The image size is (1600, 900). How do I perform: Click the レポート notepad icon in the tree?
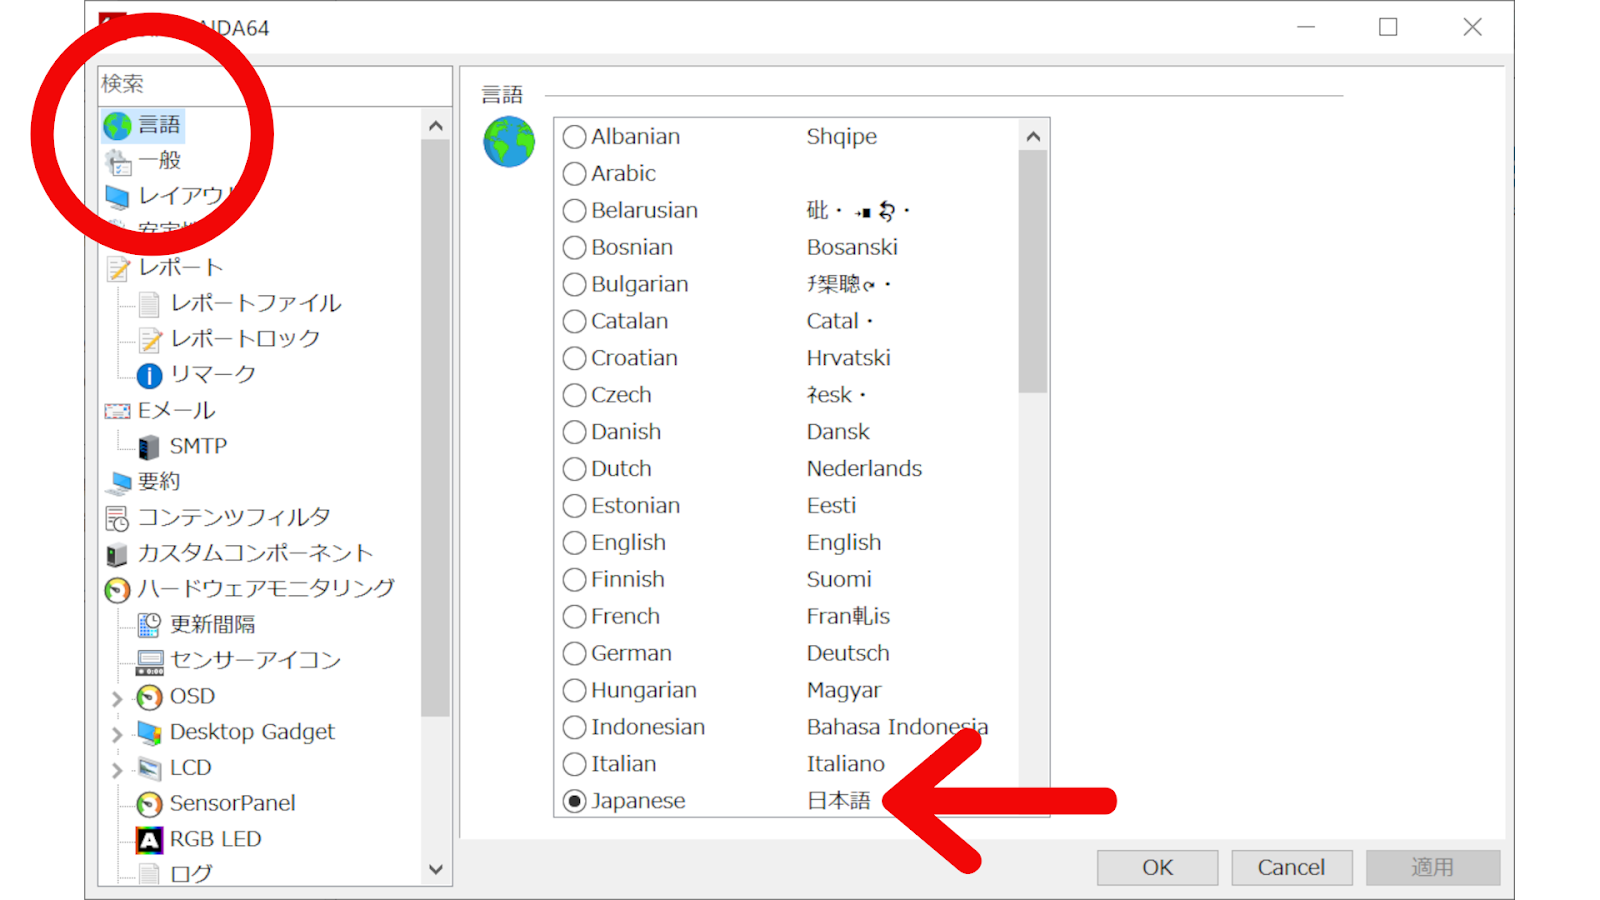click(118, 268)
